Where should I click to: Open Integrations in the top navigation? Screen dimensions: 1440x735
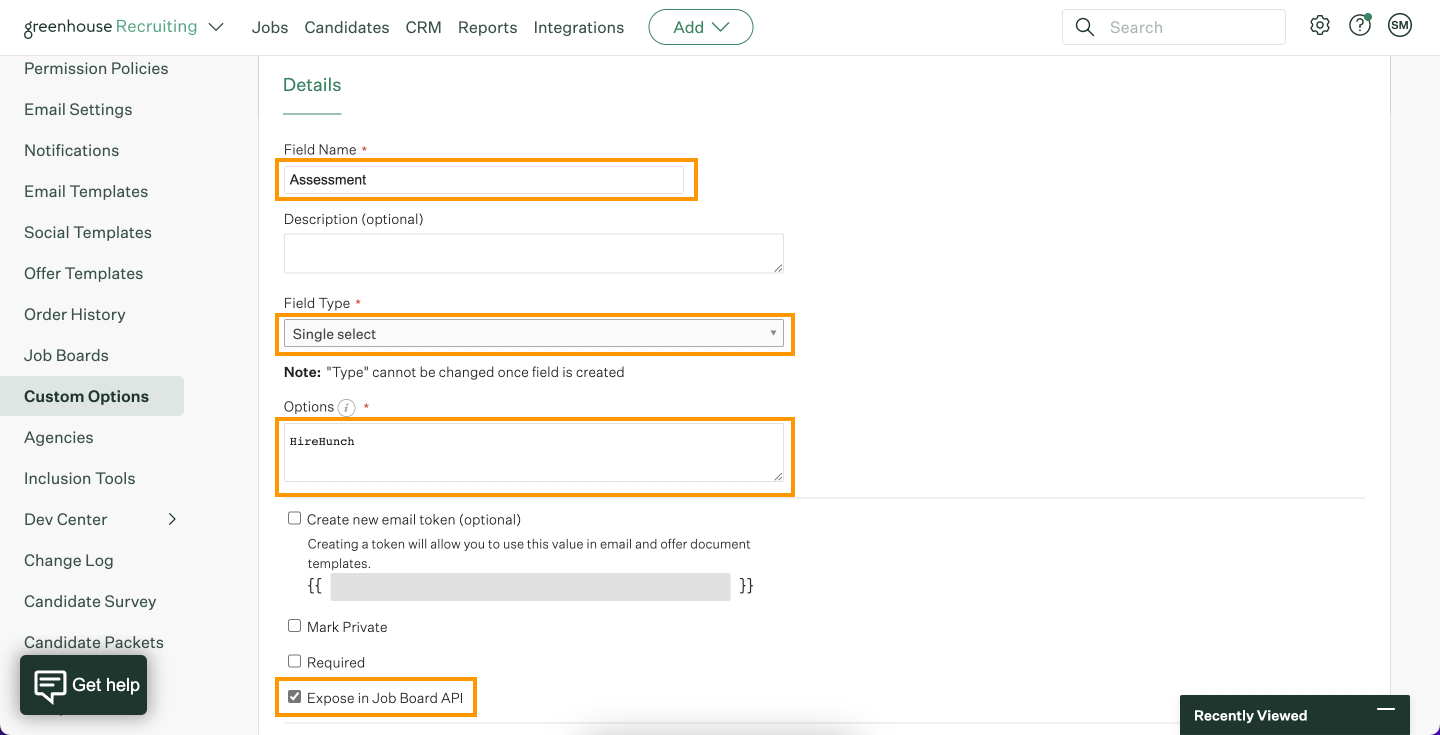point(579,28)
